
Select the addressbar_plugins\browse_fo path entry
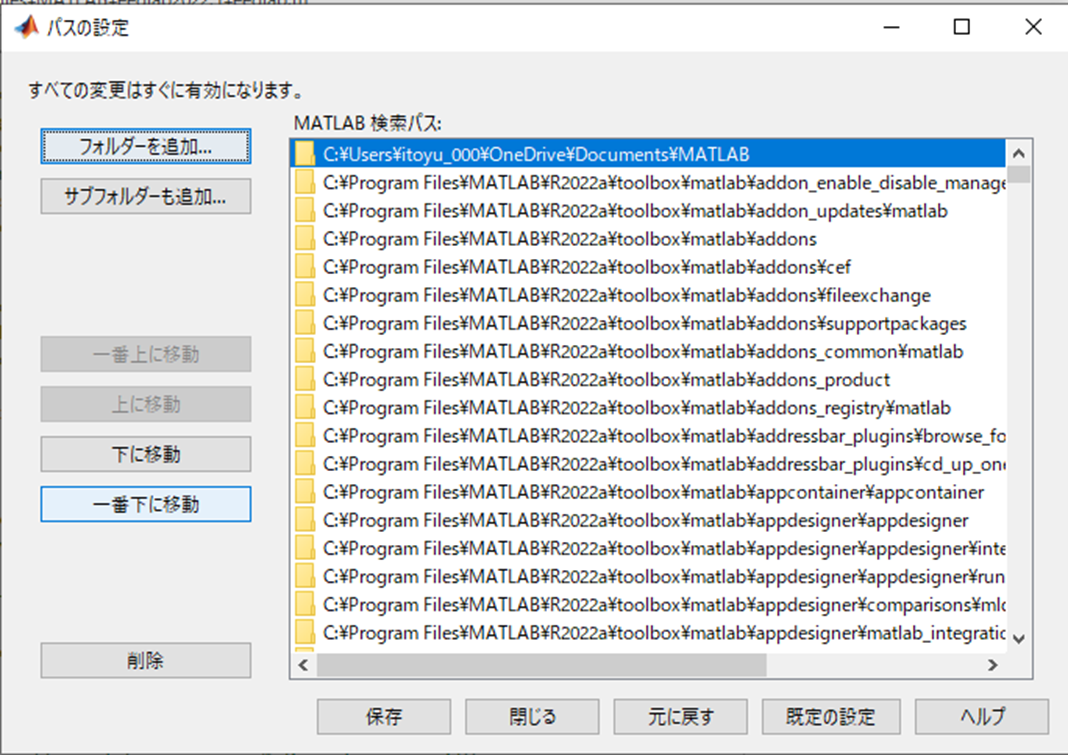tap(648, 435)
